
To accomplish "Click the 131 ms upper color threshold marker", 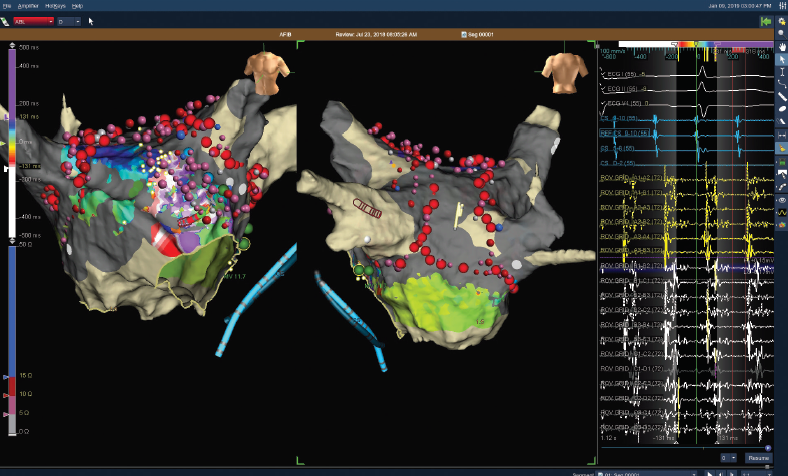I will [6, 117].
